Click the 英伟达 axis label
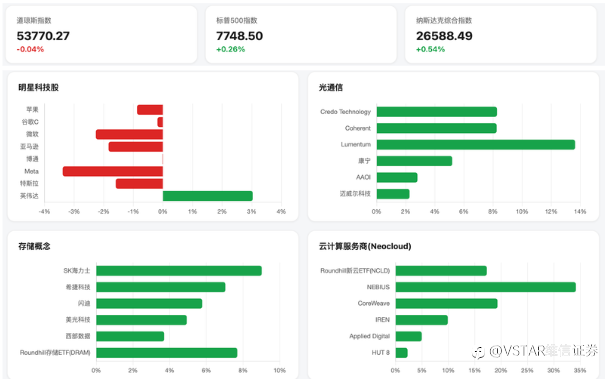 click(x=29, y=196)
